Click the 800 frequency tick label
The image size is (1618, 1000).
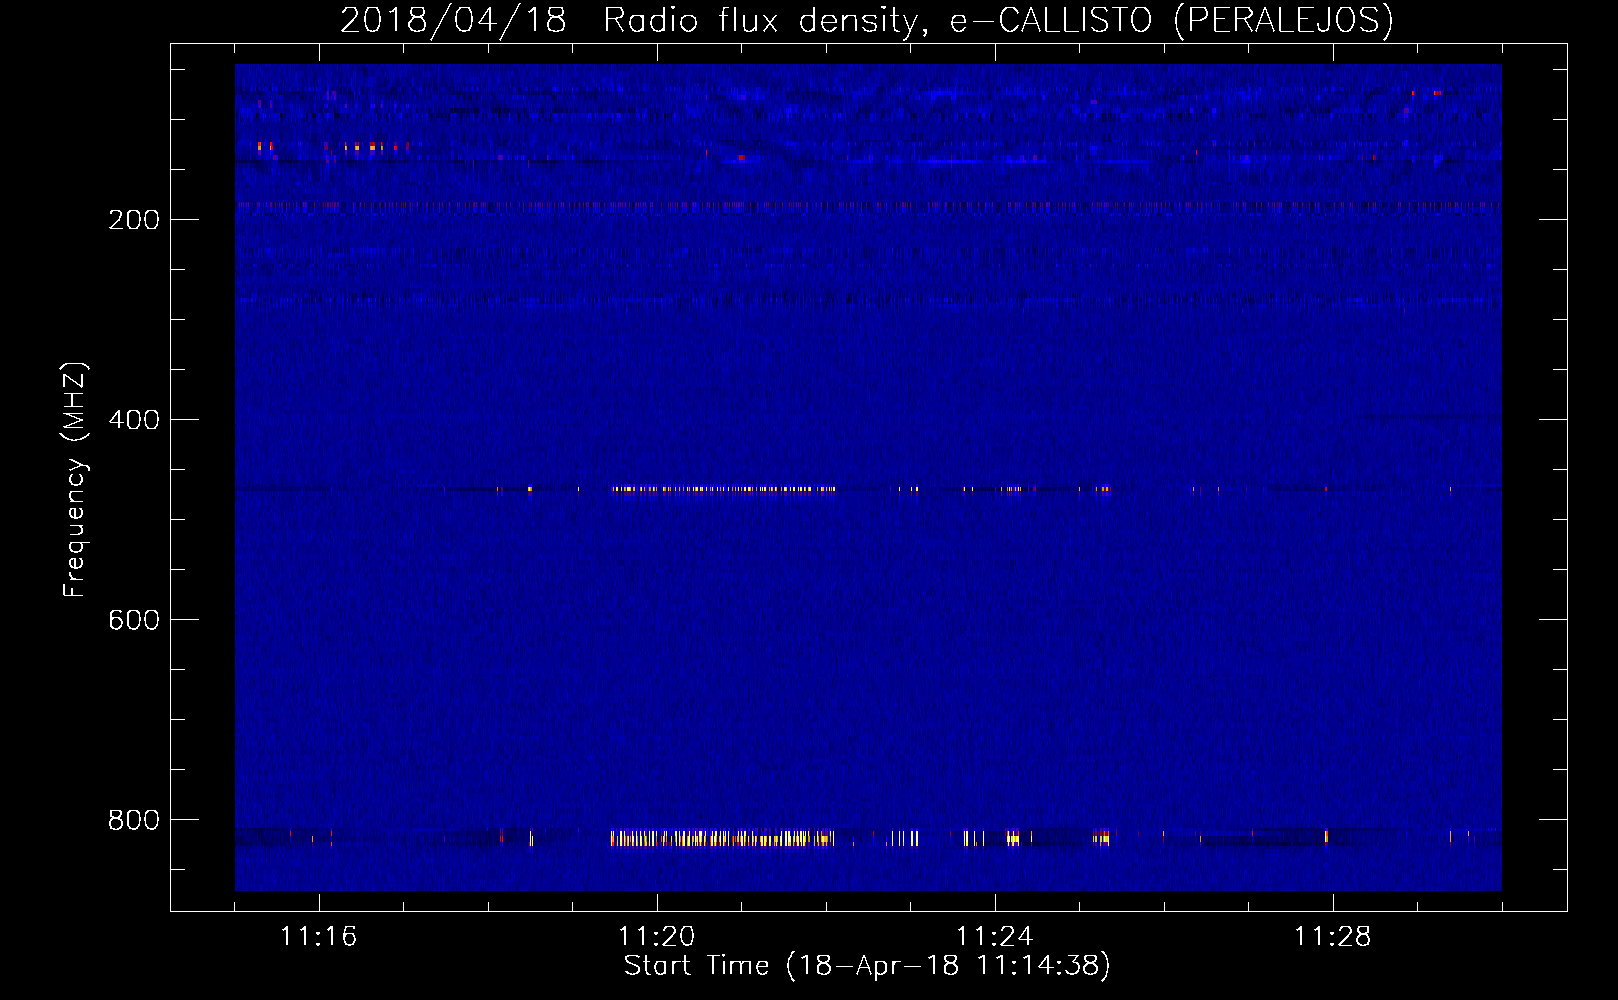[x=134, y=820]
